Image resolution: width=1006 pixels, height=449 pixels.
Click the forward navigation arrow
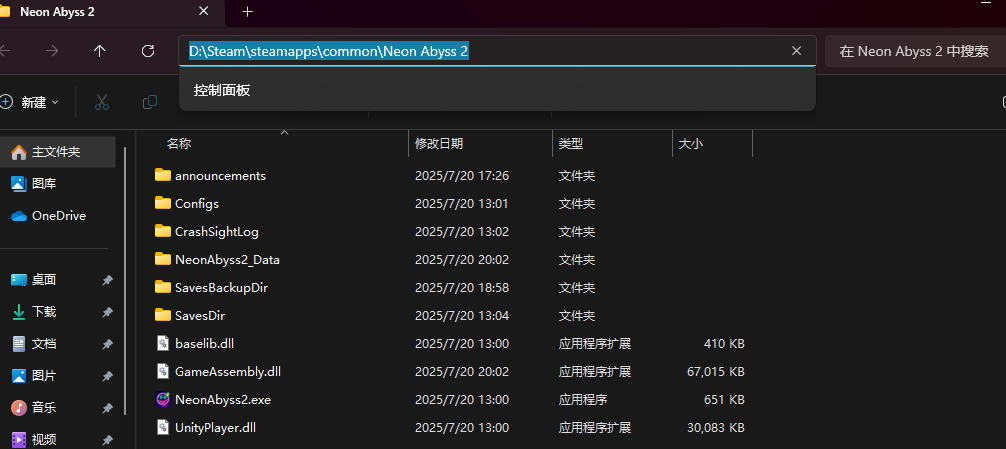pyautogui.click(x=52, y=51)
